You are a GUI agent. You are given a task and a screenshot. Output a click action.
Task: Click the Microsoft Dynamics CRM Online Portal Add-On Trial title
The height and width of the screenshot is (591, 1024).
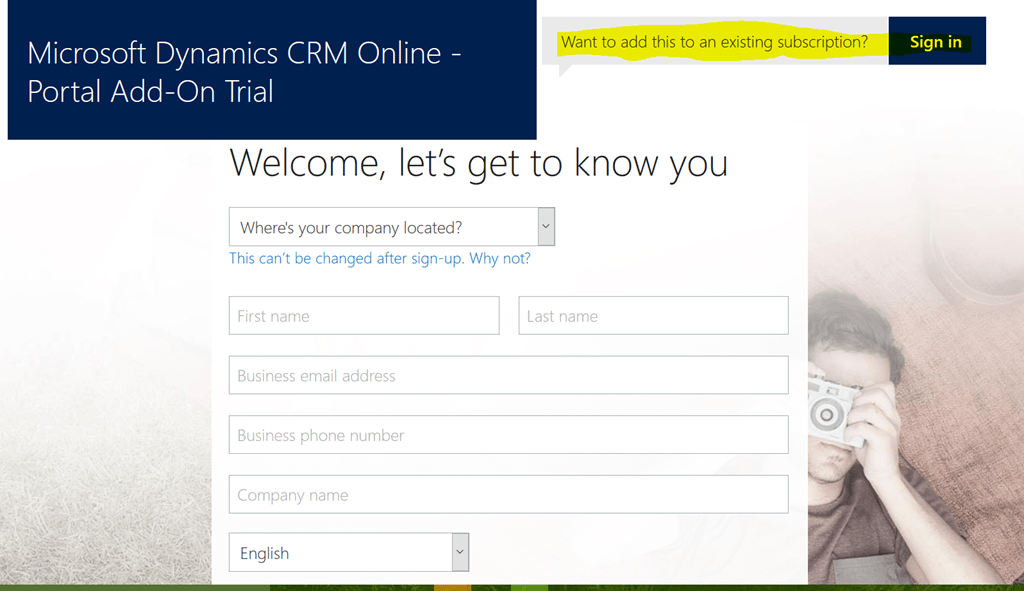[244, 72]
